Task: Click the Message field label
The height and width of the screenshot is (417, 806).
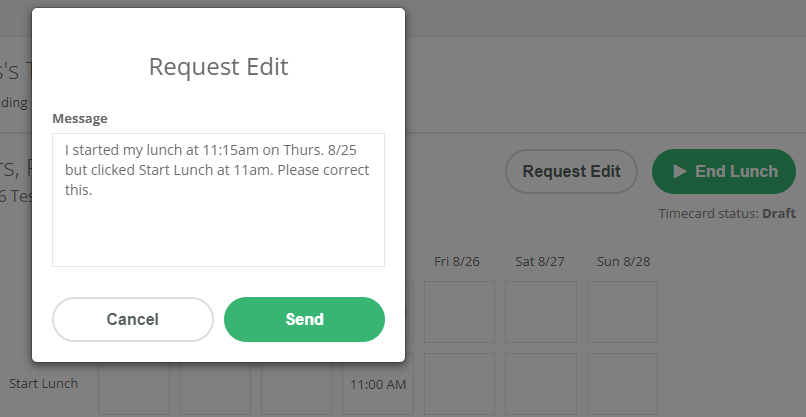Action: click(x=80, y=119)
